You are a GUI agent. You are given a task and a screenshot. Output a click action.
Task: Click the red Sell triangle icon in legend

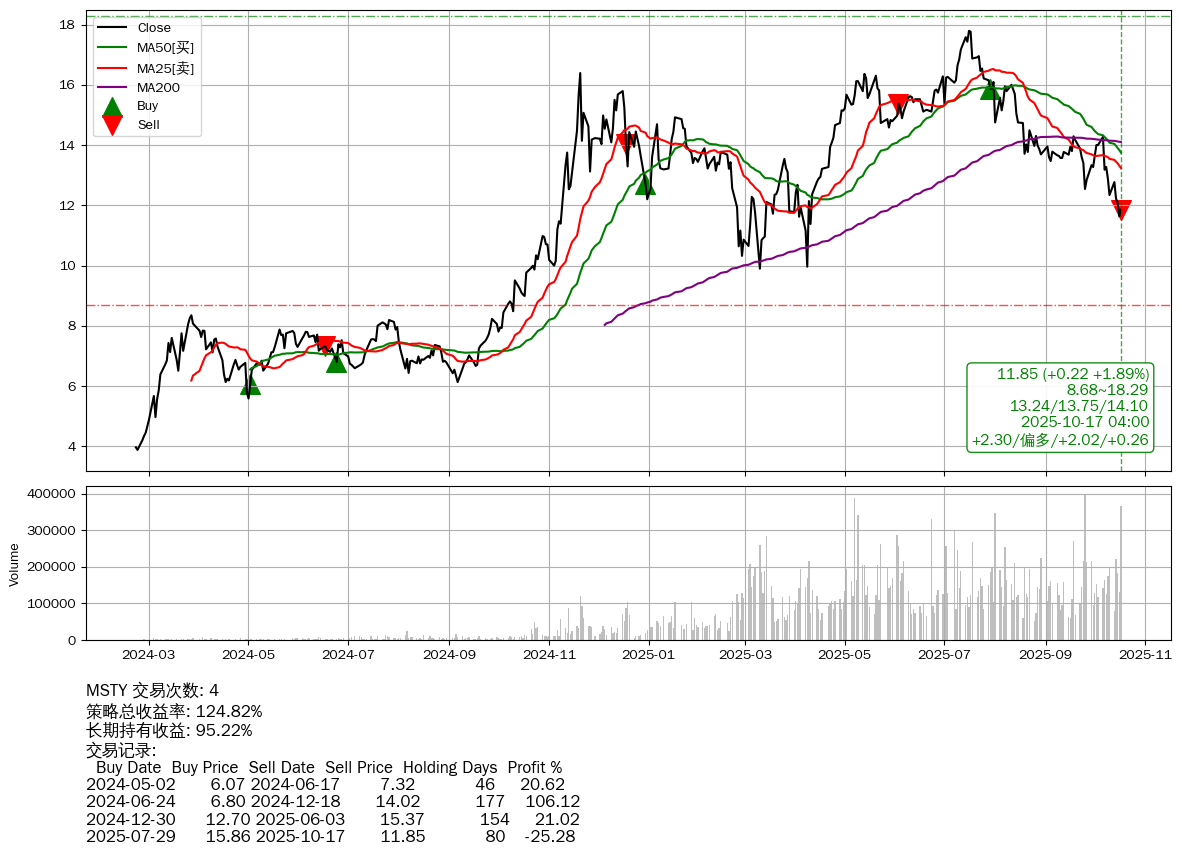click(112, 125)
